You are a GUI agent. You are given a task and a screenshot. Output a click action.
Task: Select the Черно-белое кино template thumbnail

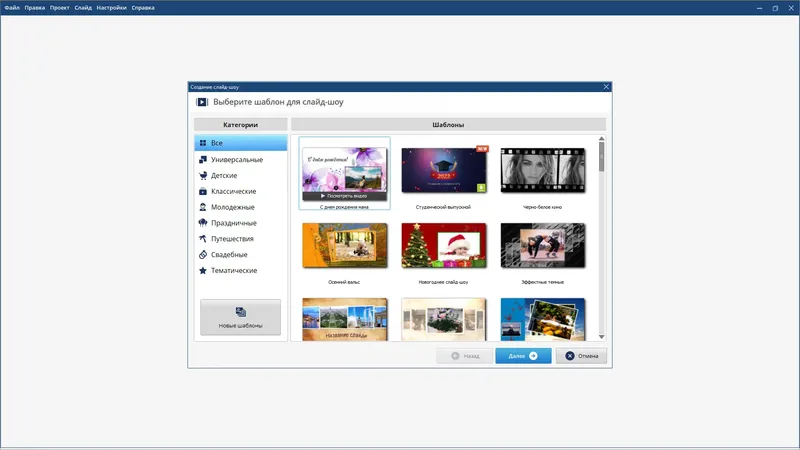(x=543, y=170)
